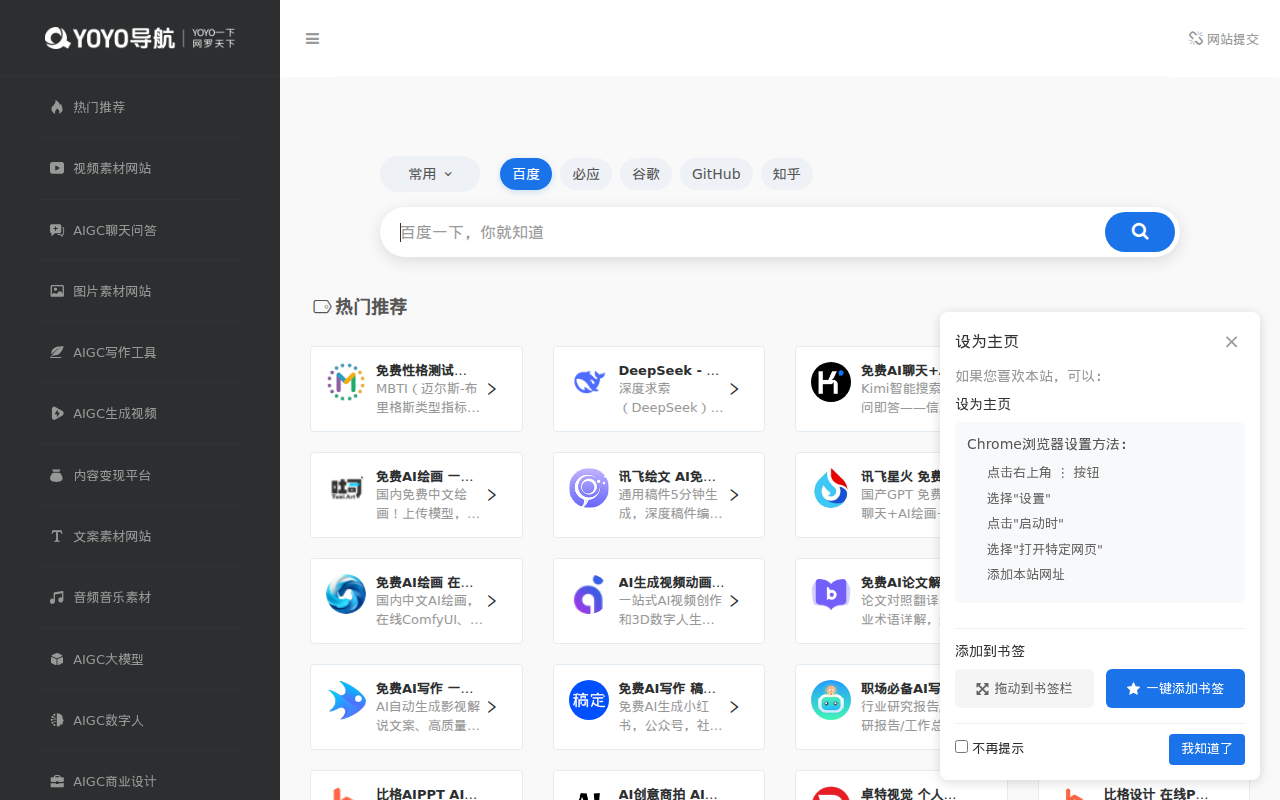
Task: Select the 必应 search engine
Action: pos(586,174)
